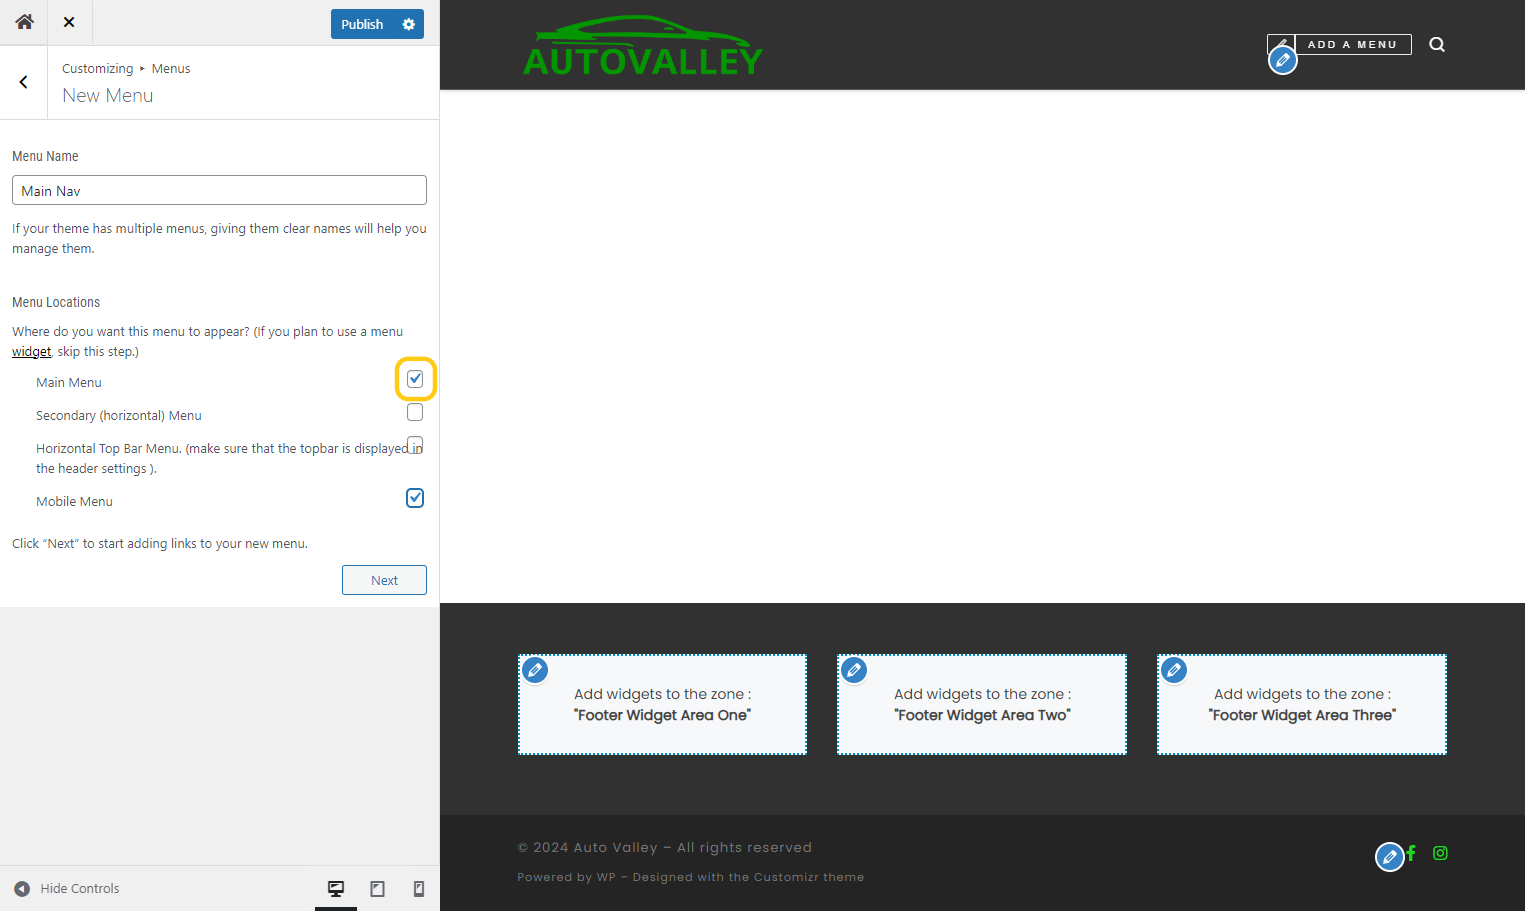Toggle the Main Menu location checkbox

[415, 379]
